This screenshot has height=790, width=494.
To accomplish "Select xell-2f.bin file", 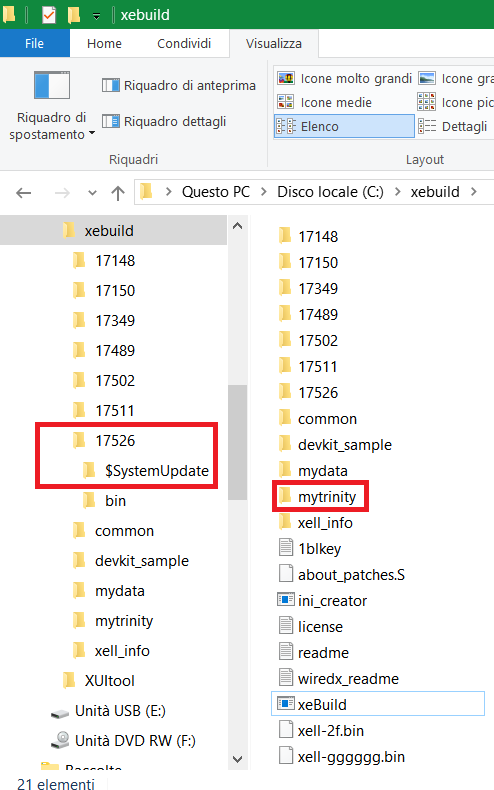I will [x=321, y=731].
